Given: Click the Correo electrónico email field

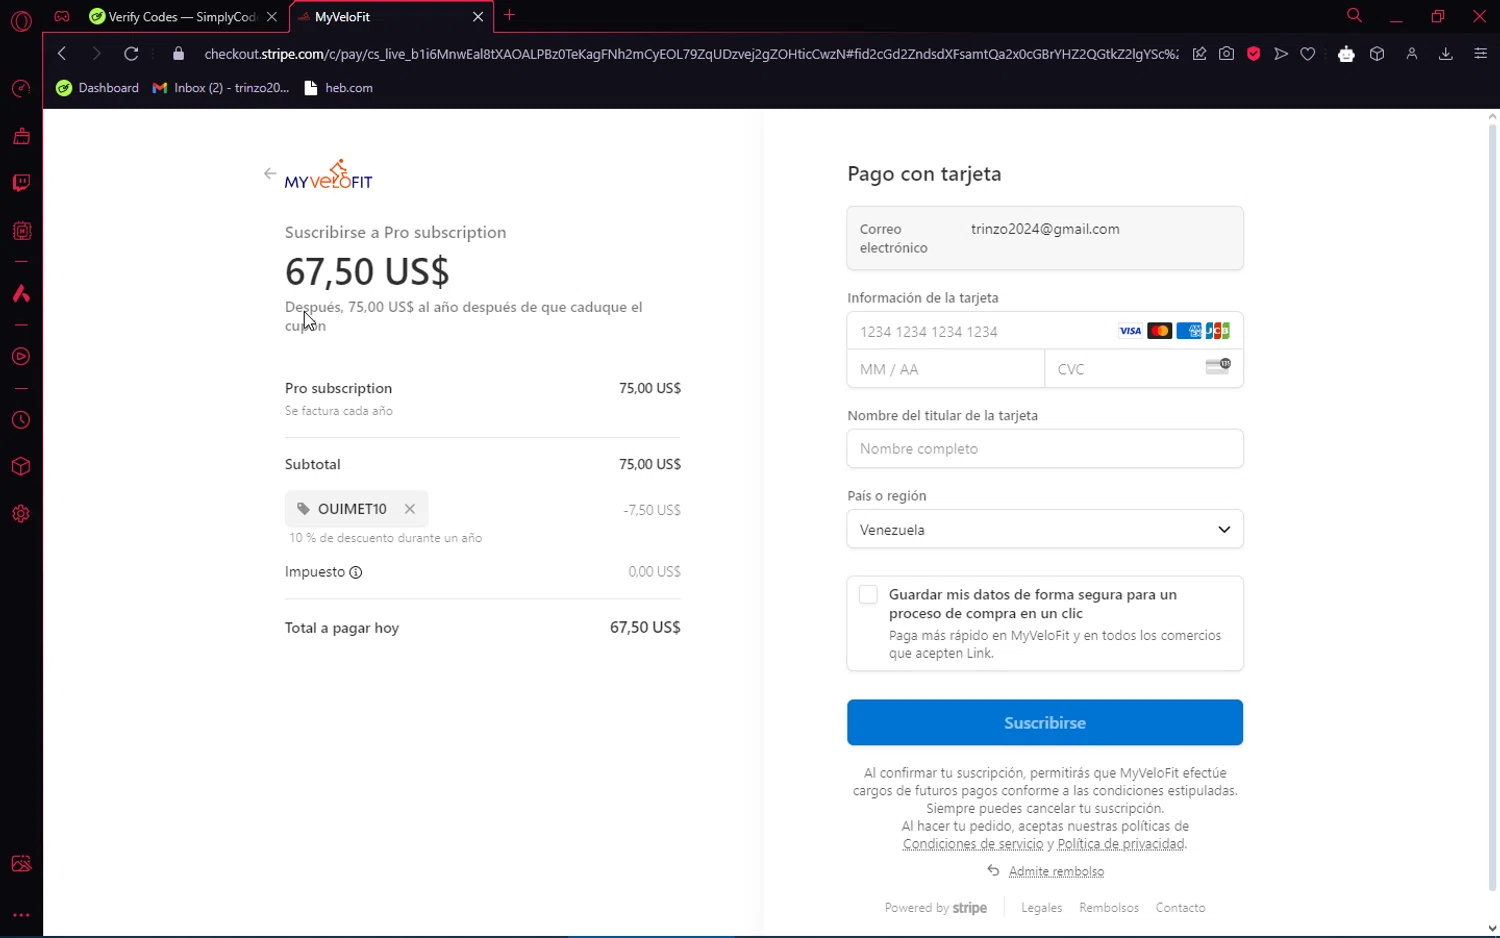Looking at the screenshot, I should [x=1045, y=238].
